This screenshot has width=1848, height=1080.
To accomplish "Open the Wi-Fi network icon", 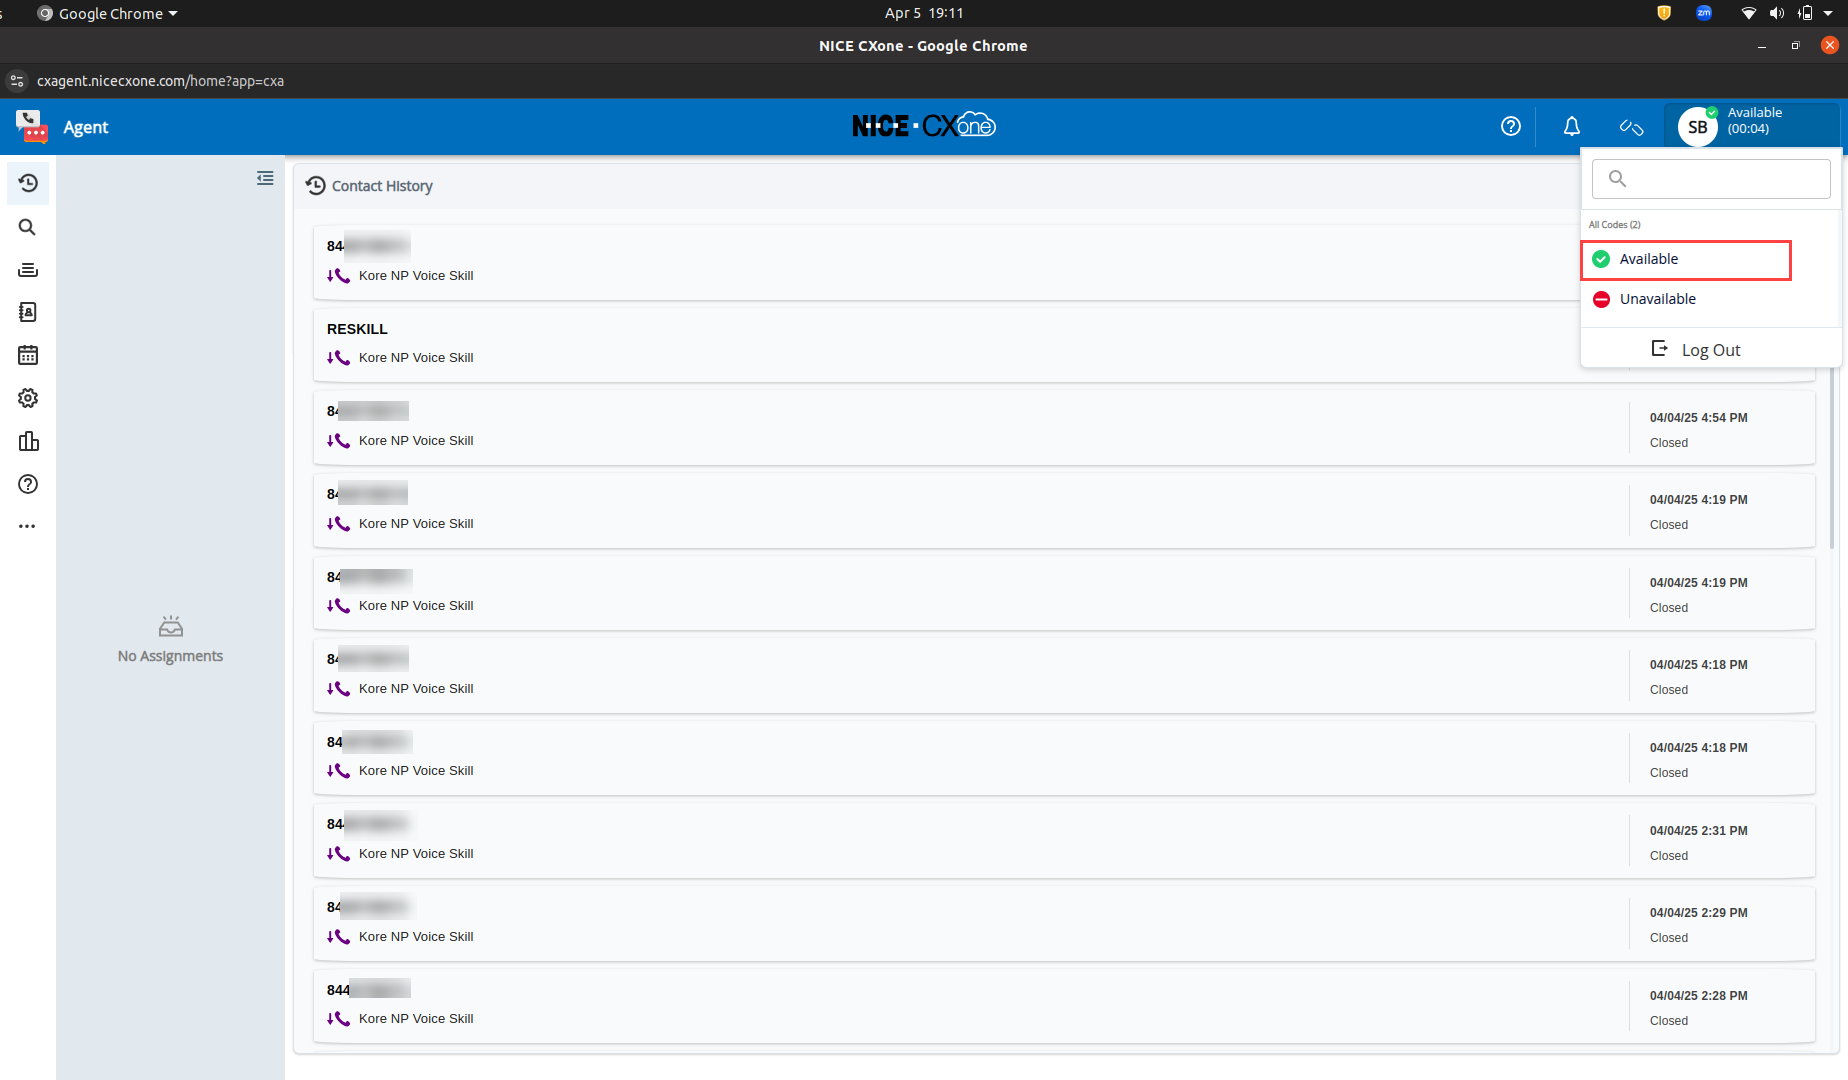I will click(1748, 13).
